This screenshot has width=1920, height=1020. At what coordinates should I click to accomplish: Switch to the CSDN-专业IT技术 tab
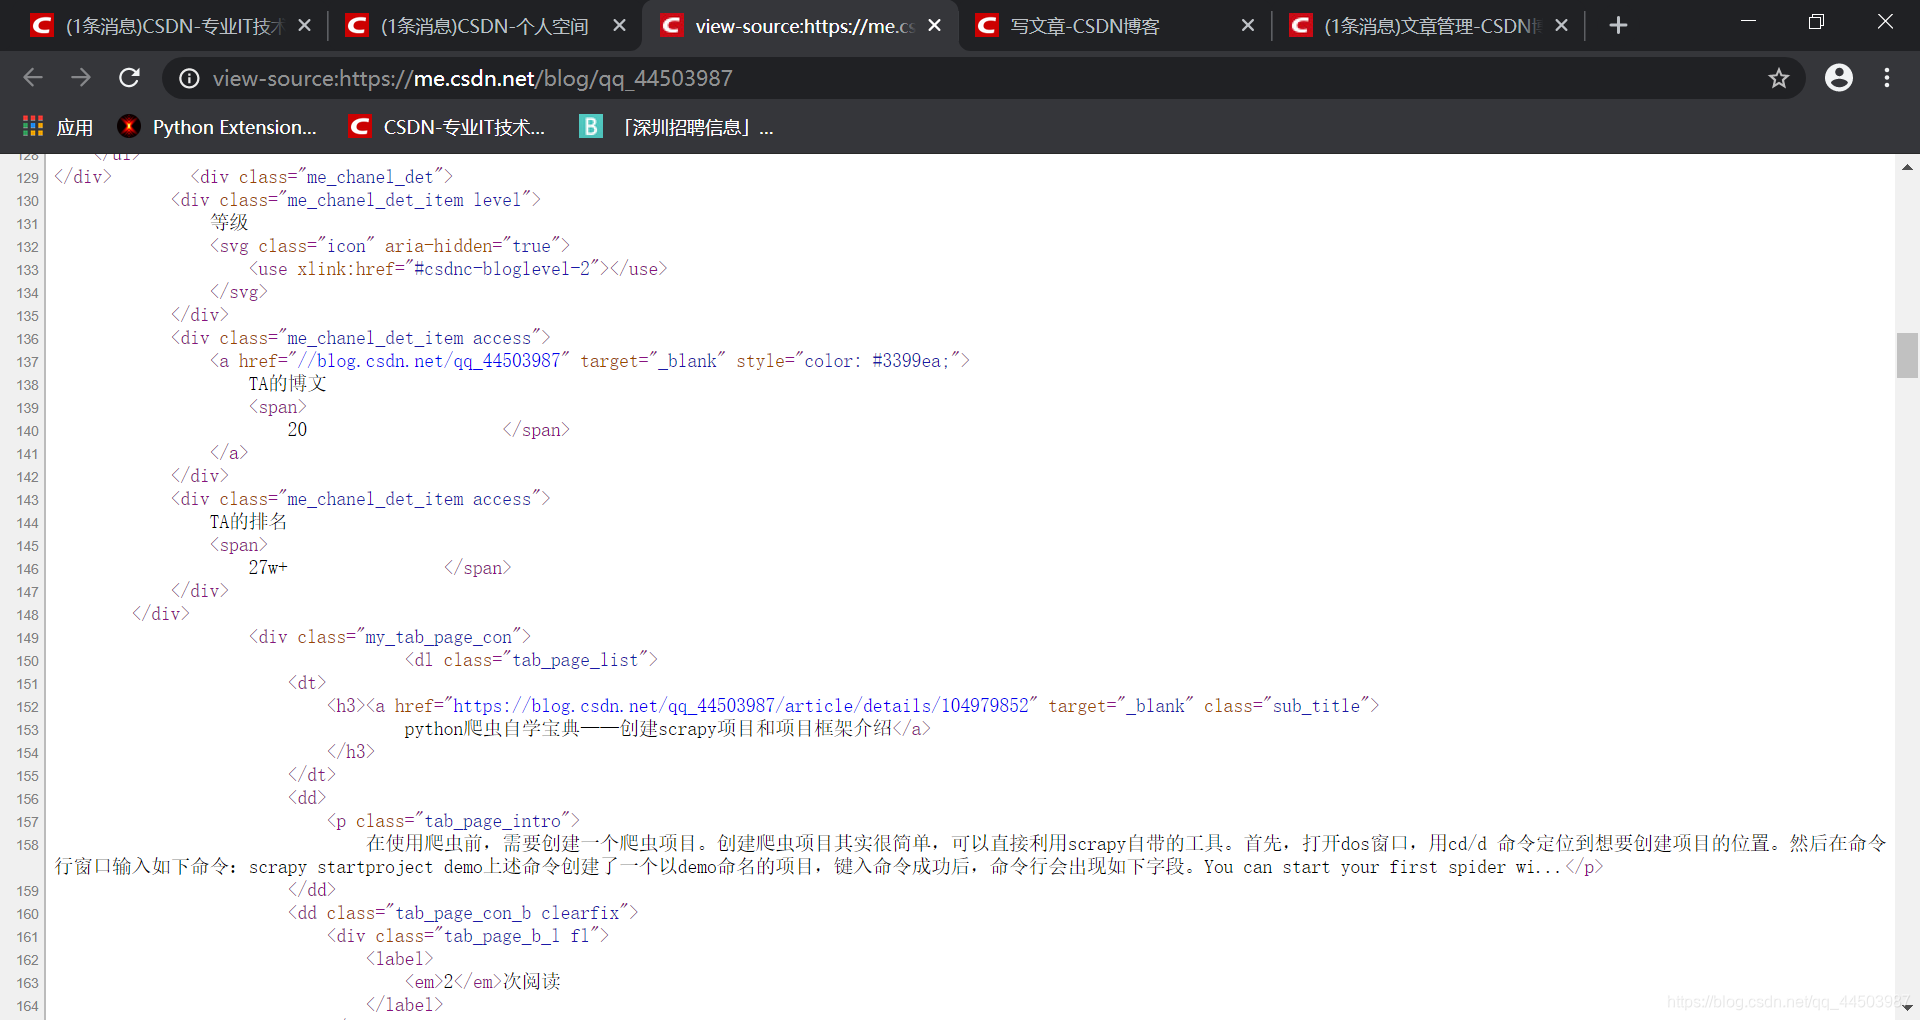click(172, 26)
